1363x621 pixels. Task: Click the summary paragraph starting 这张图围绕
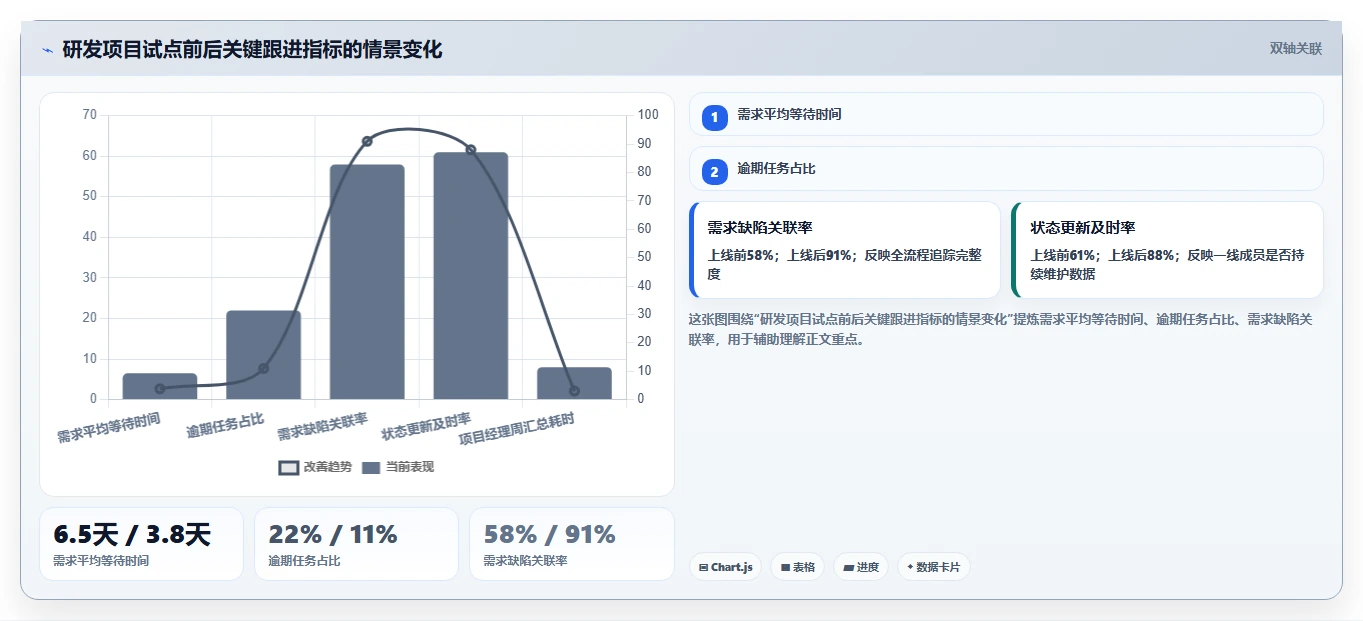(1000, 329)
